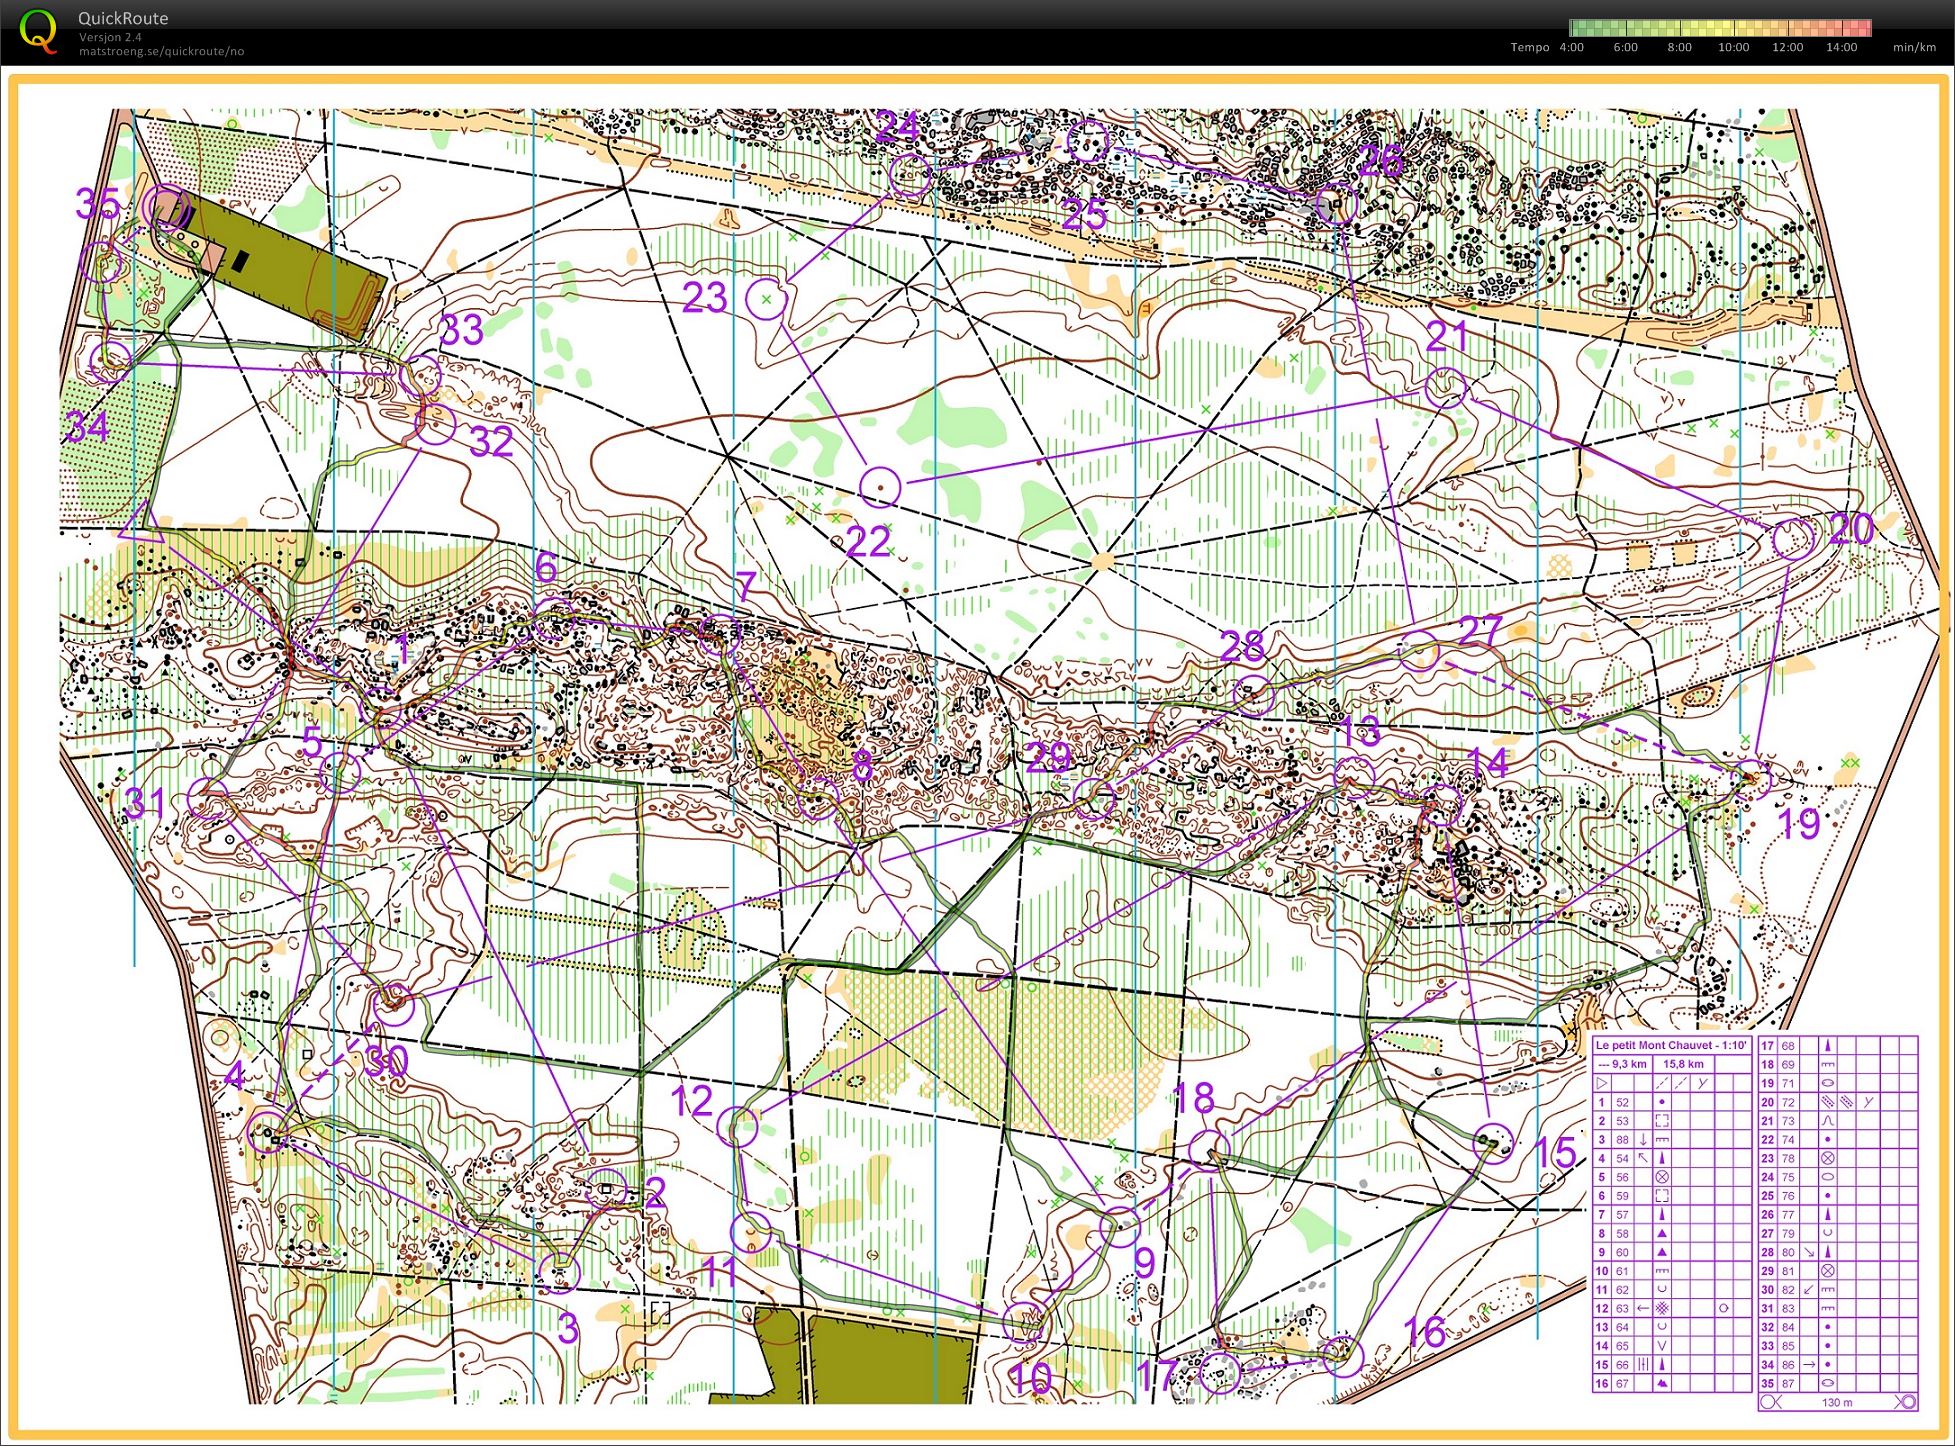Viewport: 1955px width, 1446px height.
Task: Click control circle 31
Action: 209,799
